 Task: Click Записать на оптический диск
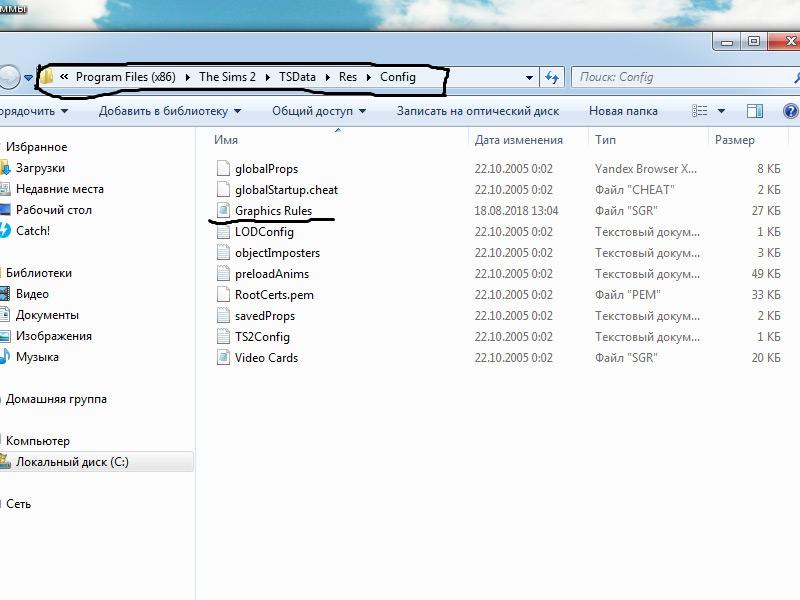(478, 111)
